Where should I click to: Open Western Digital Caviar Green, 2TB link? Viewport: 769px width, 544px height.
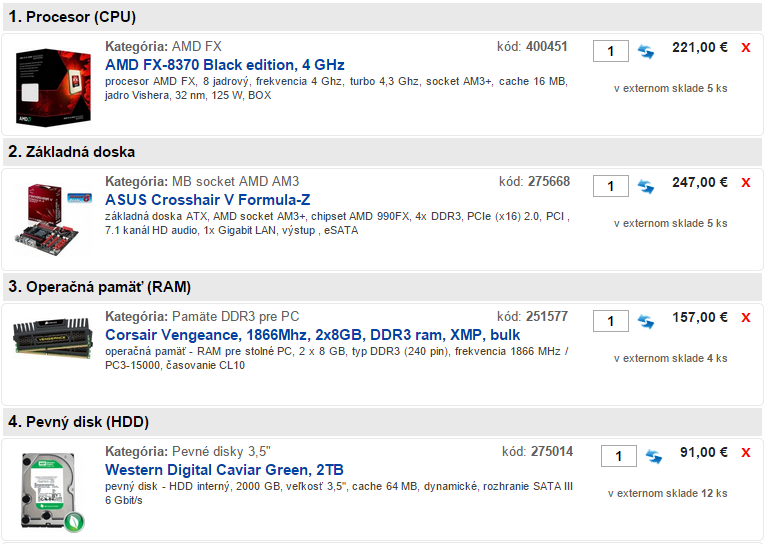pyautogui.click(x=224, y=470)
